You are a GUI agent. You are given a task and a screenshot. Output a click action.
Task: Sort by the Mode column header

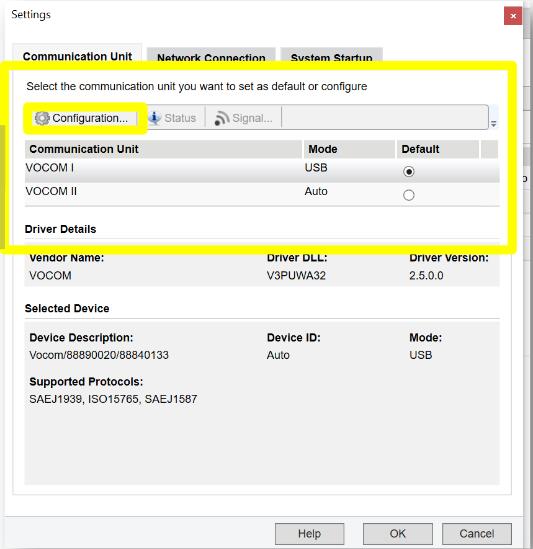(349, 150)
